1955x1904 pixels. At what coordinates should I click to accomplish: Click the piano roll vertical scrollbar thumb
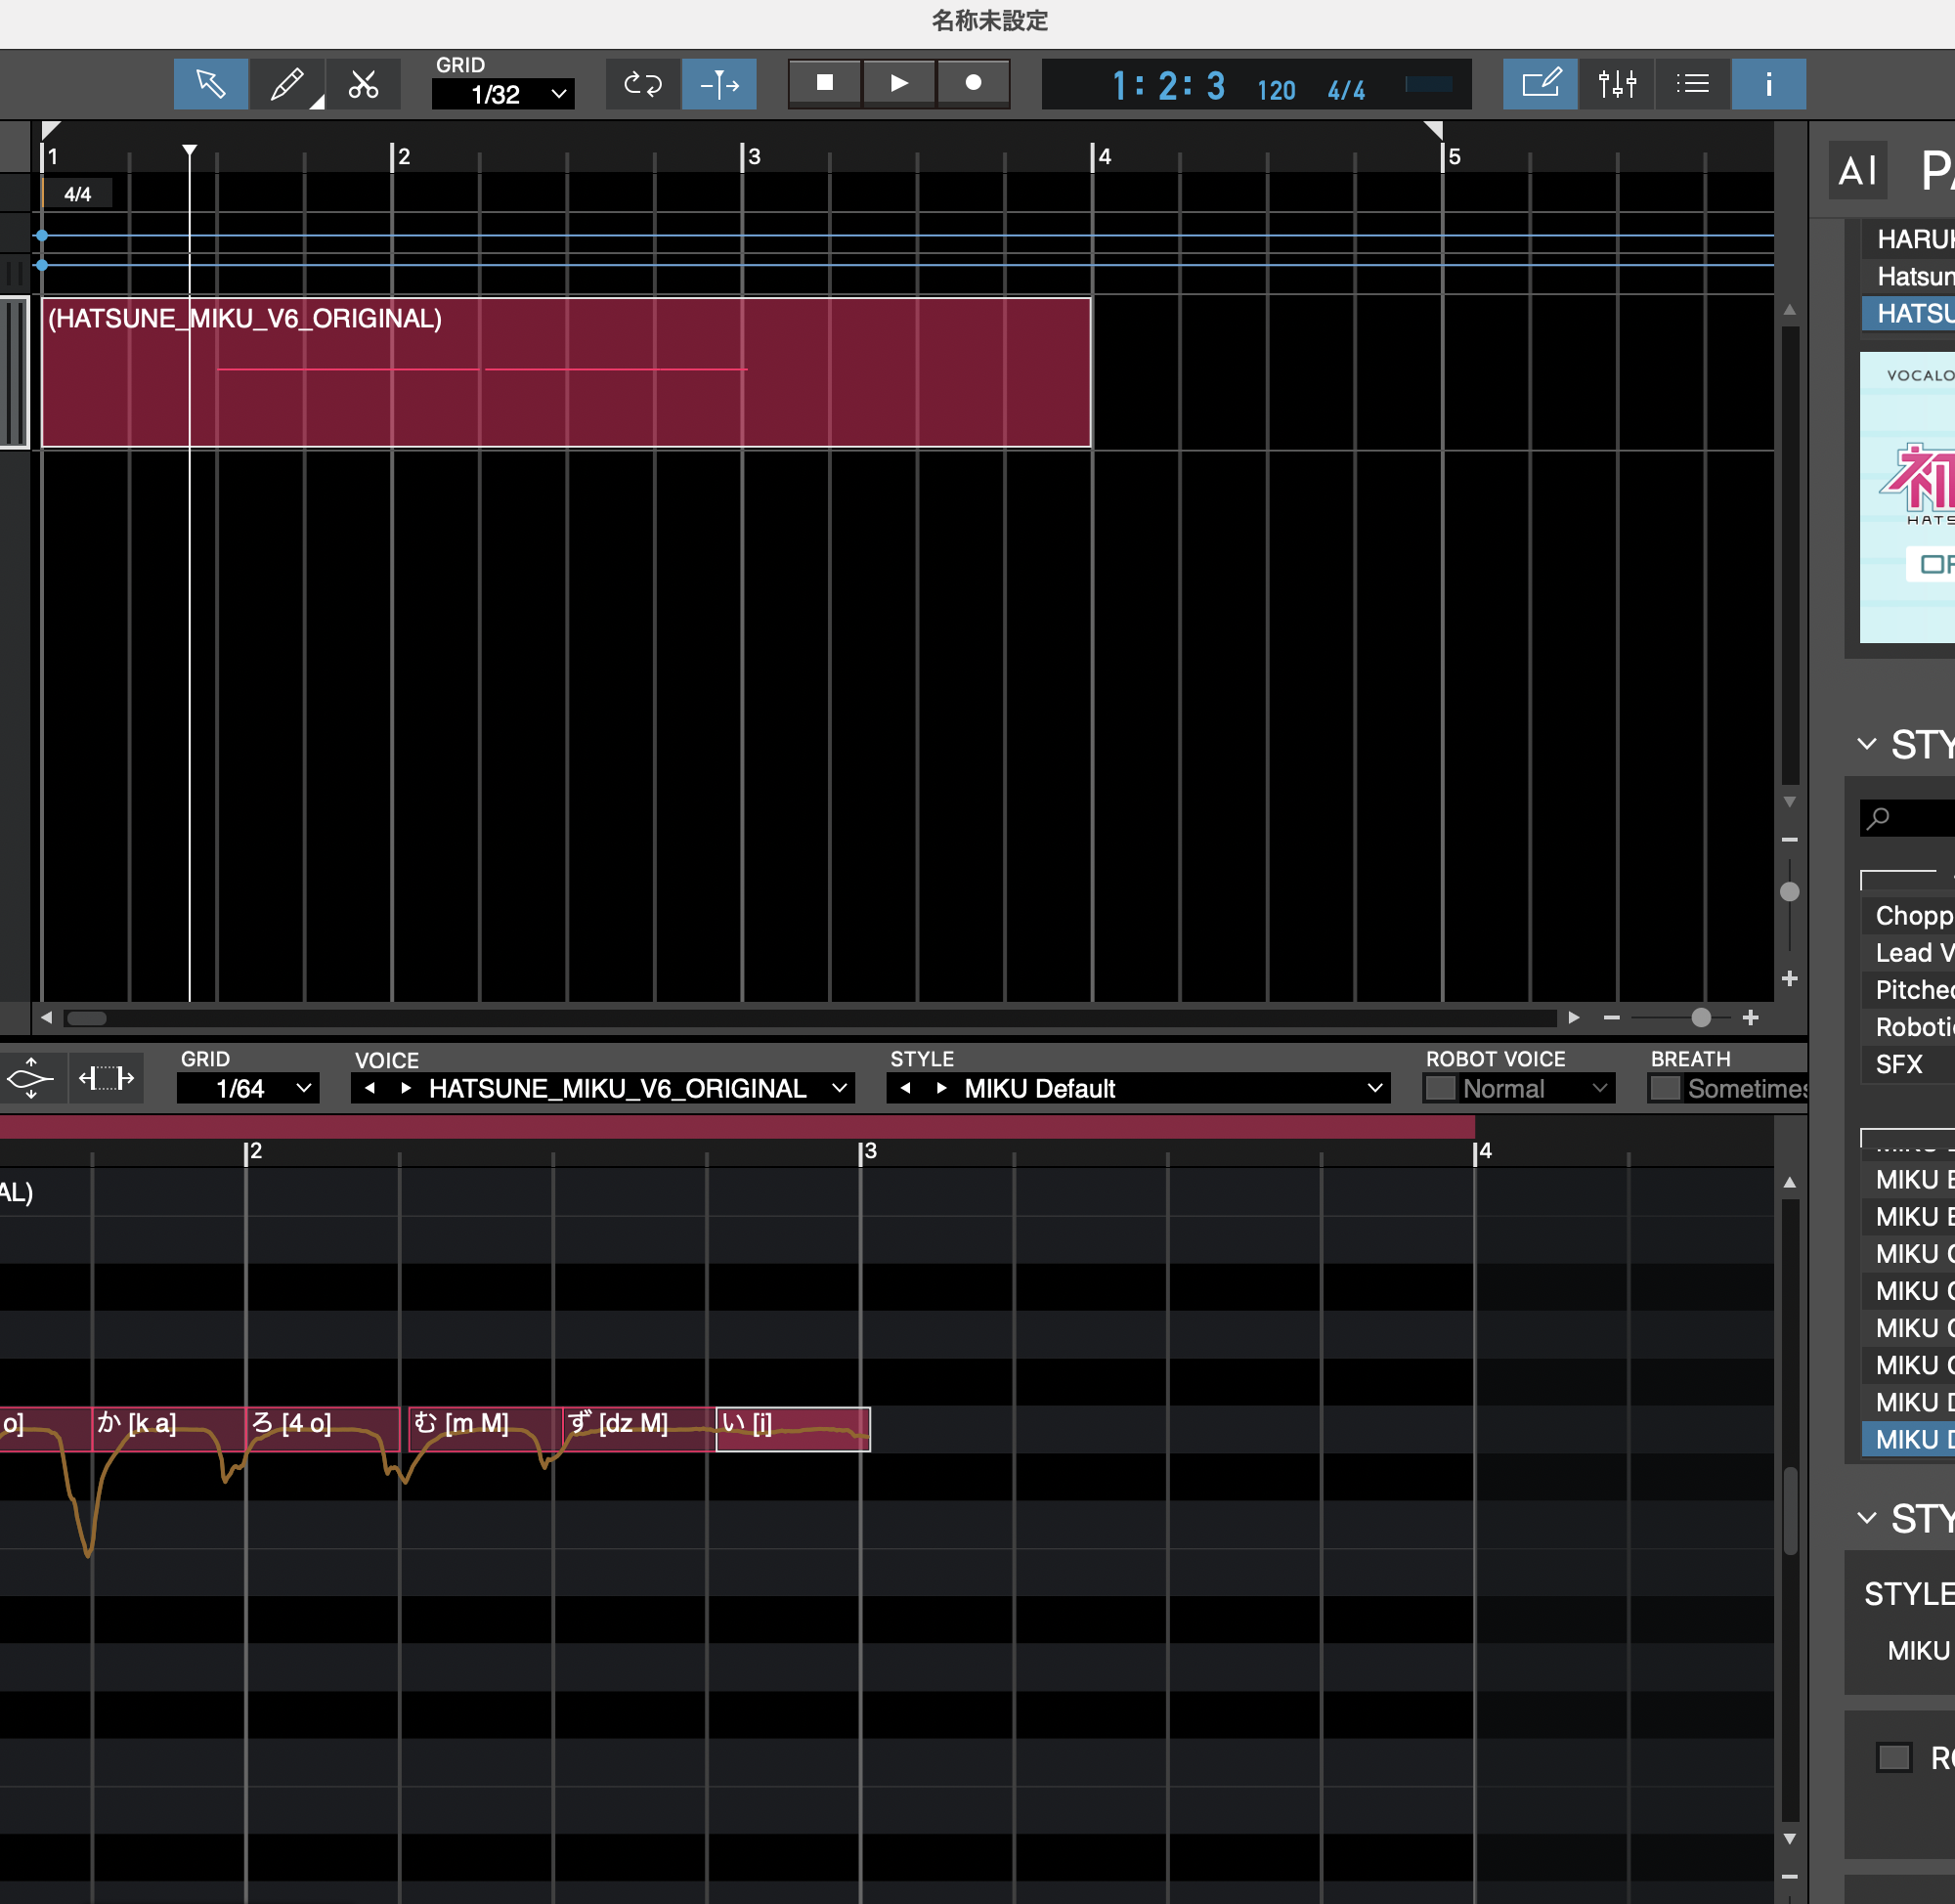(x=1790, y=1510)
